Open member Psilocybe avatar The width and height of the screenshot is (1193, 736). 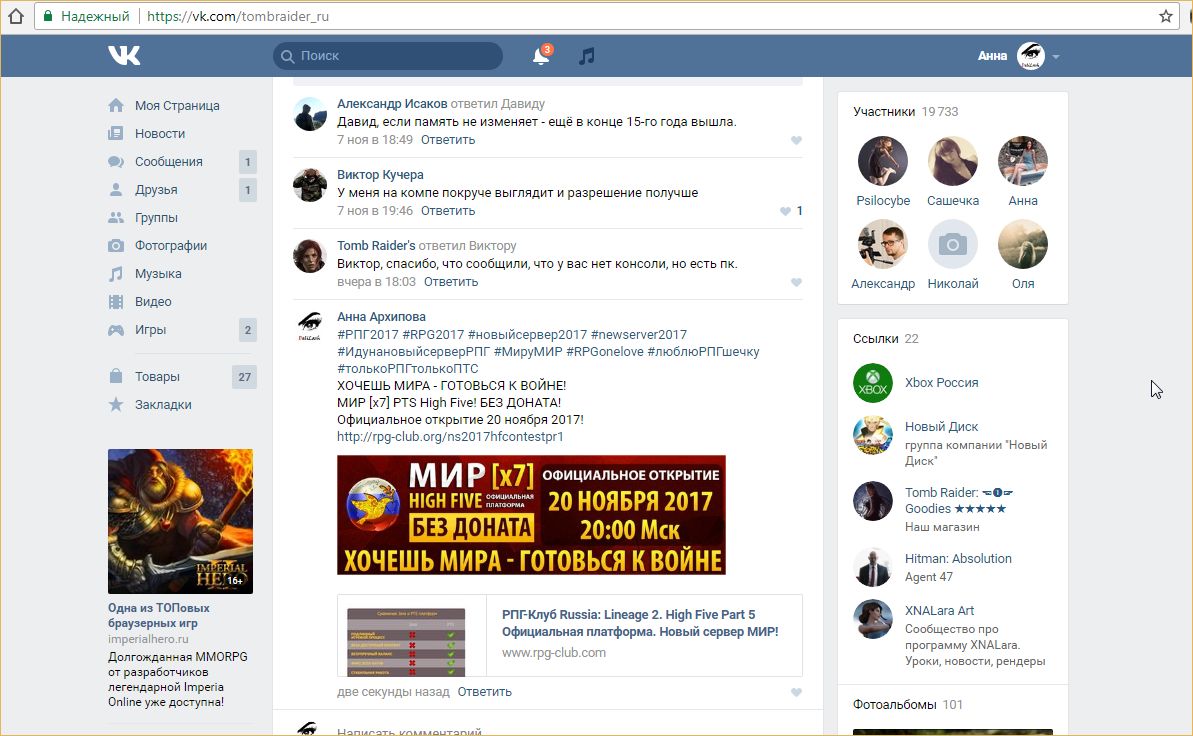[x=883, y=161]
